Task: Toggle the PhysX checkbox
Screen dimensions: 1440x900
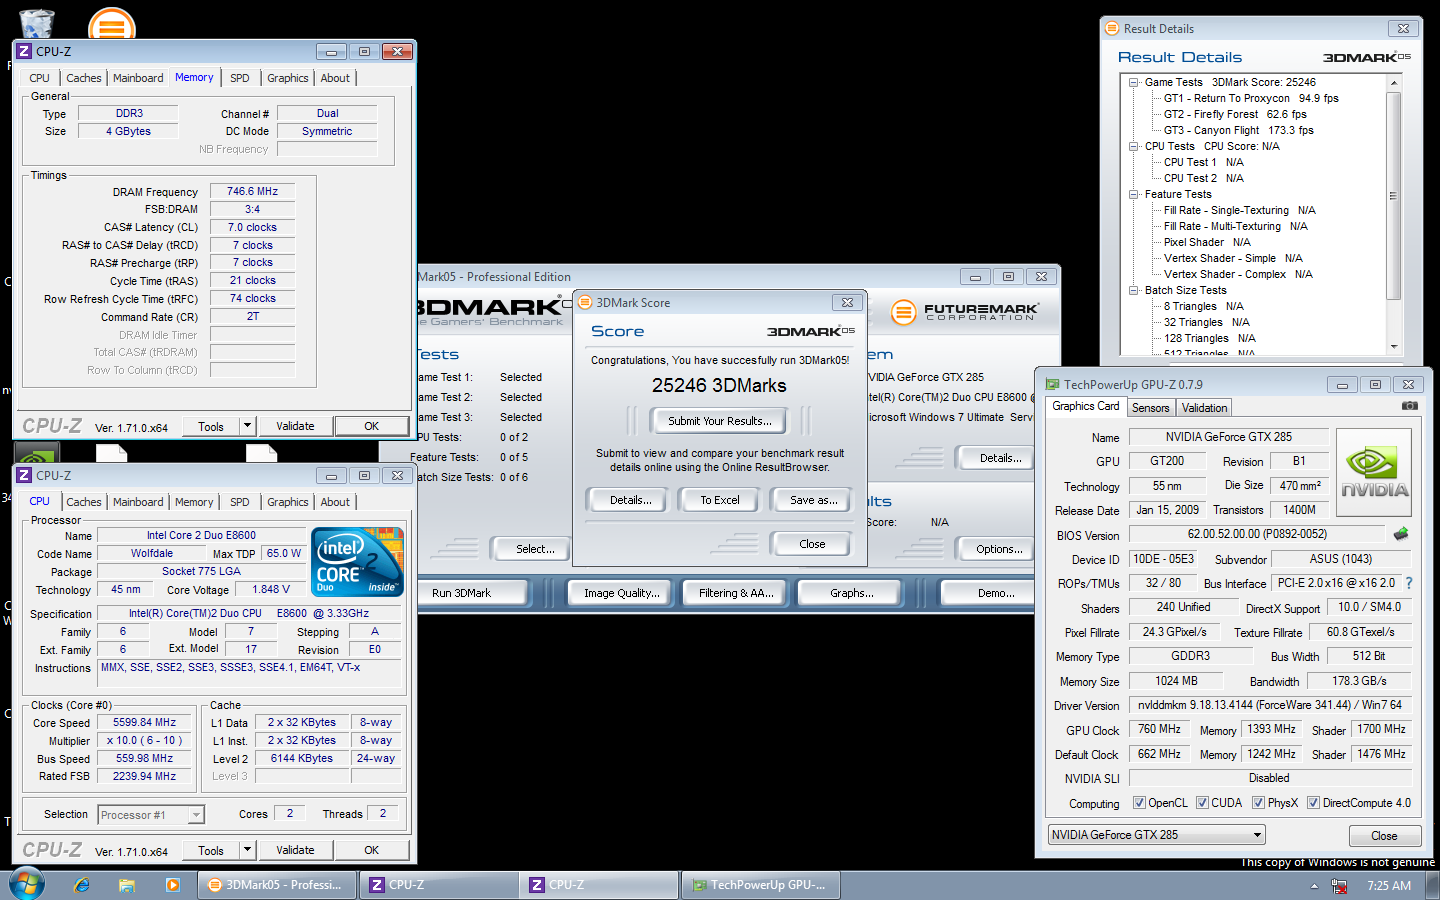Action: click(x=1258, y=803)
